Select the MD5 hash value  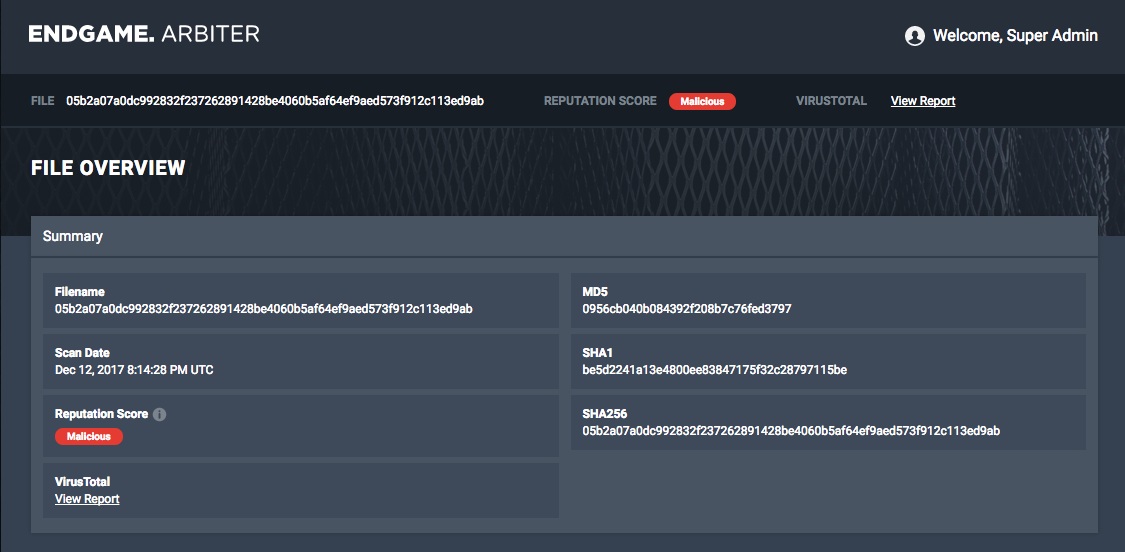pos(687,309)
